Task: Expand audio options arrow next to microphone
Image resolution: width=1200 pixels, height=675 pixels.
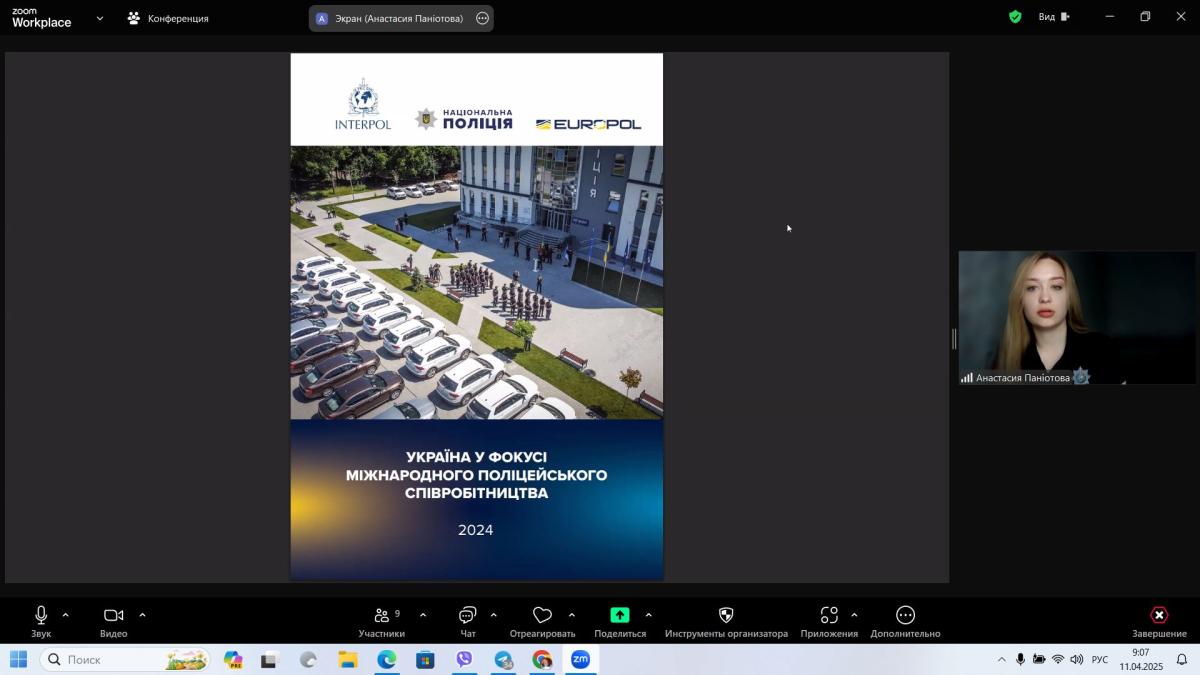Action: [66, 615]
